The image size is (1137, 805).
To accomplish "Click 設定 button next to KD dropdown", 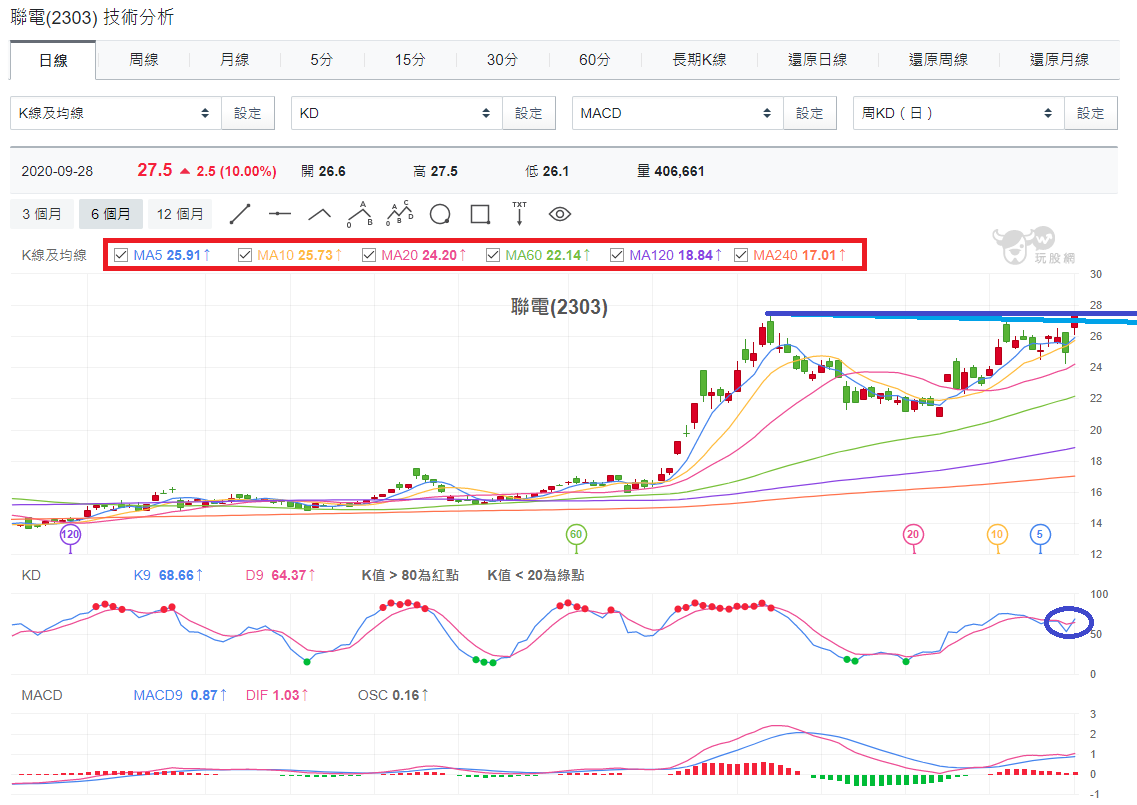I will (x=529, y=113).
